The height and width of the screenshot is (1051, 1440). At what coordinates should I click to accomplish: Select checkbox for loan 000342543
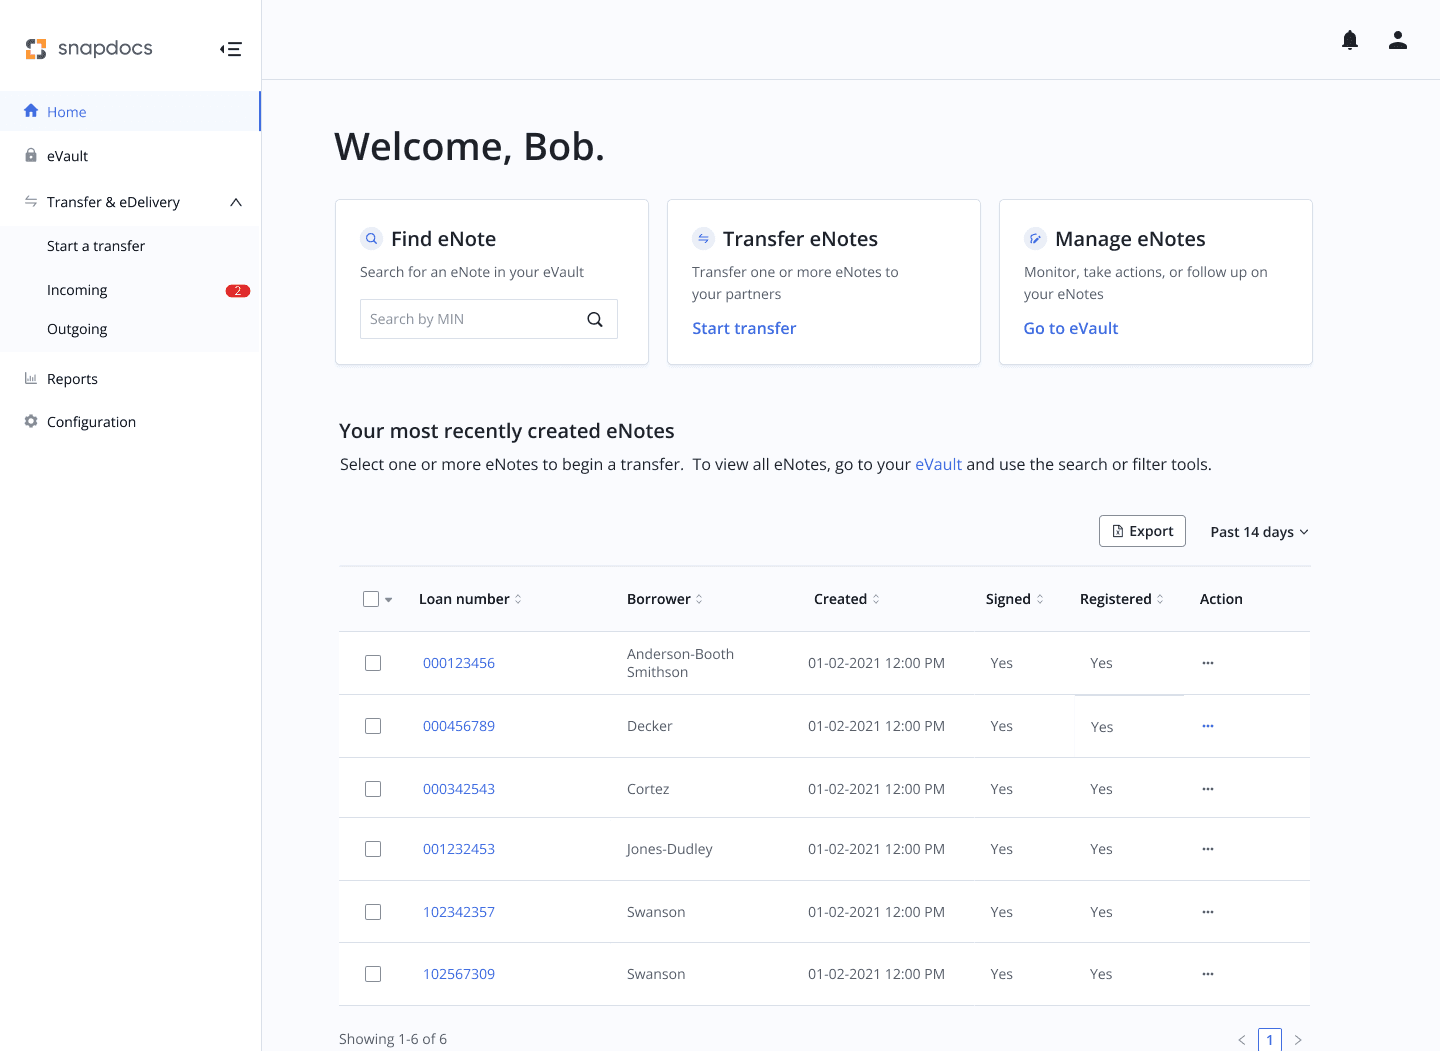tap(373, 789)
